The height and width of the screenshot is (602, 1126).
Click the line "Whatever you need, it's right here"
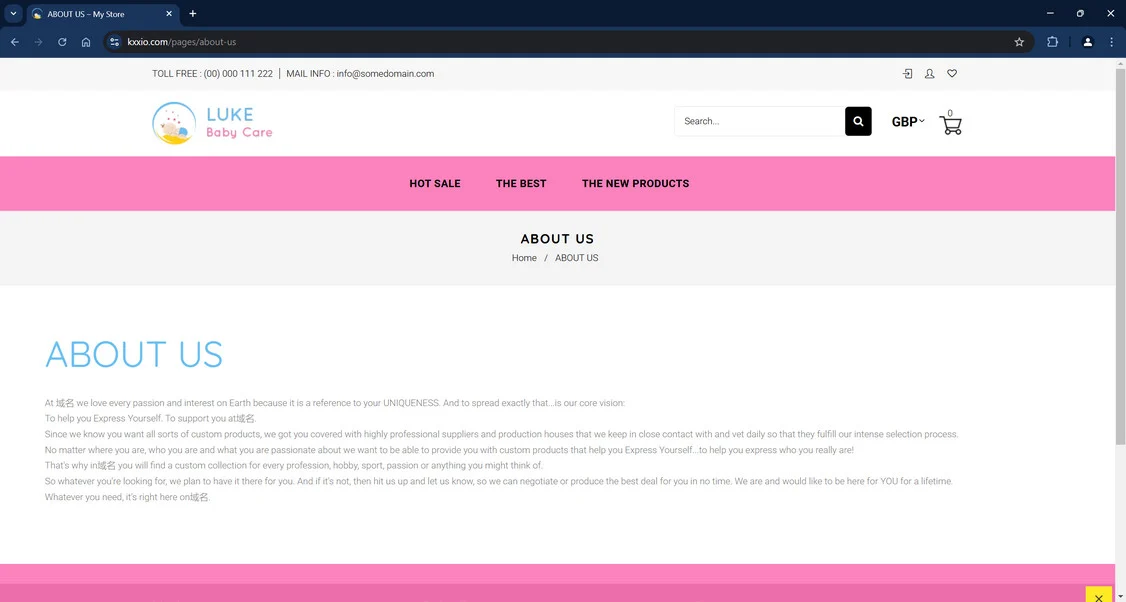(128, 497)
